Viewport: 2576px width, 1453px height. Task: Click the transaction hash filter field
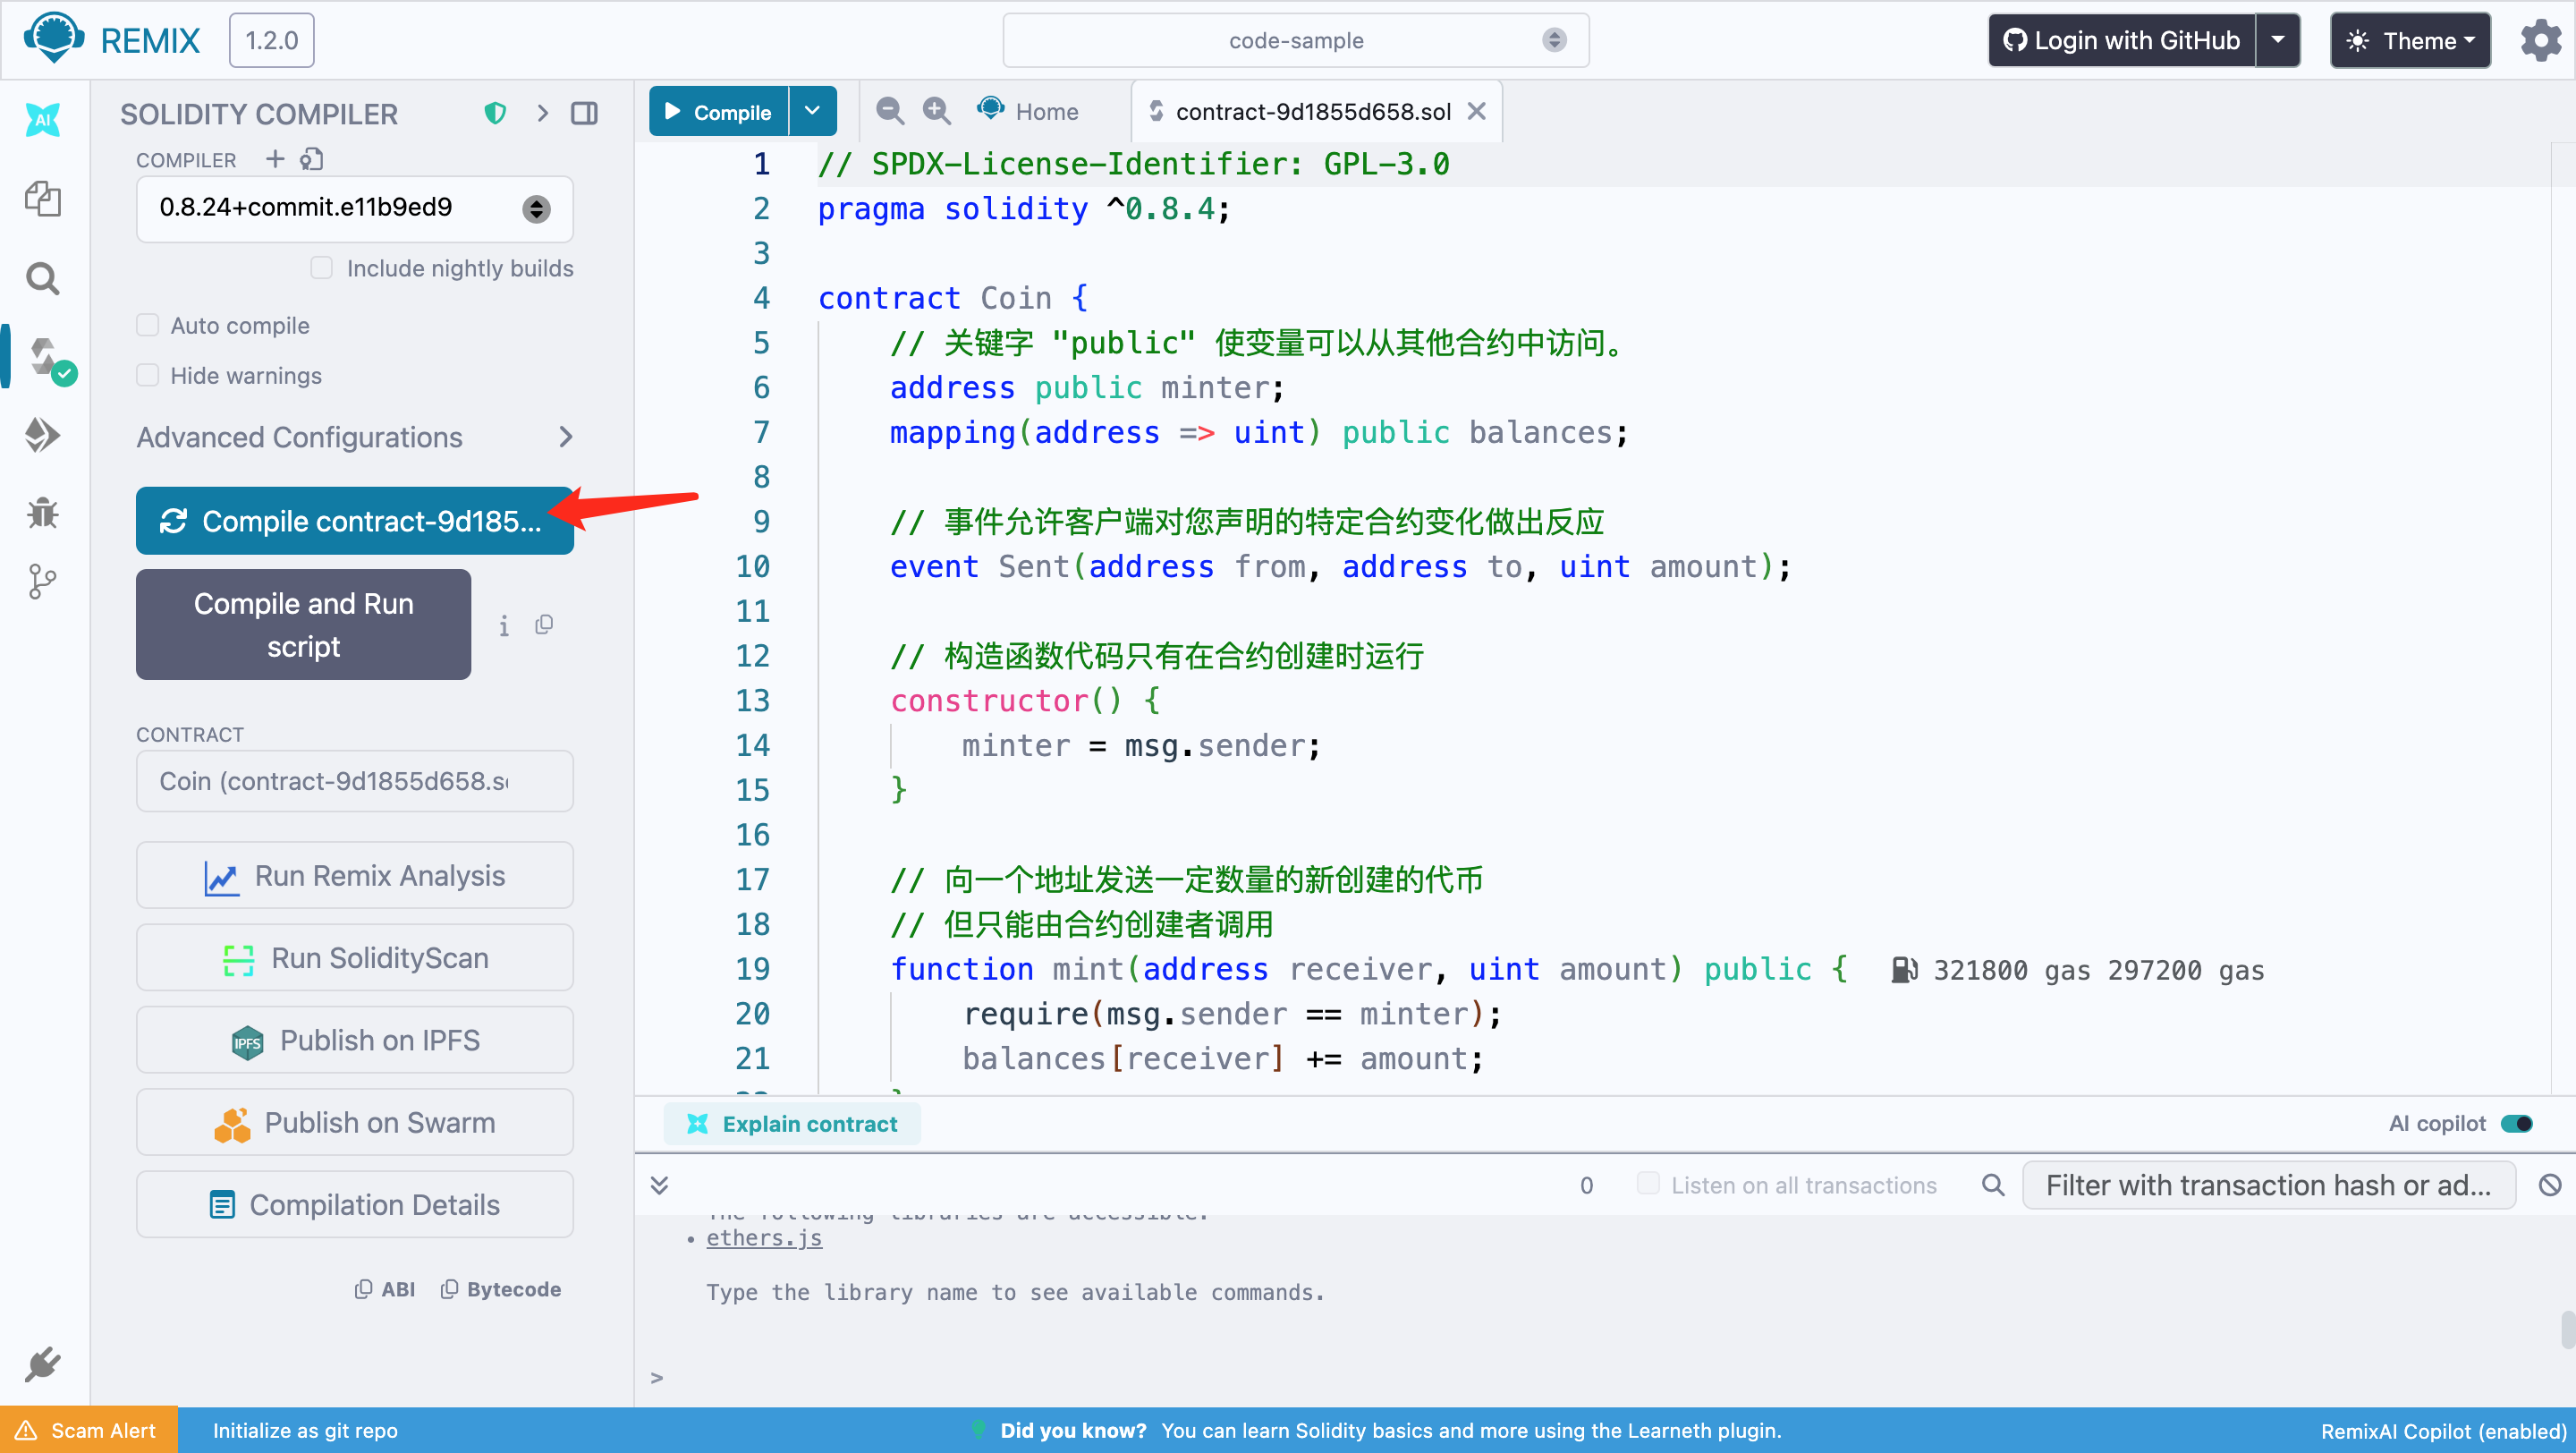pyautogui.click(x=2267, y=1185)
